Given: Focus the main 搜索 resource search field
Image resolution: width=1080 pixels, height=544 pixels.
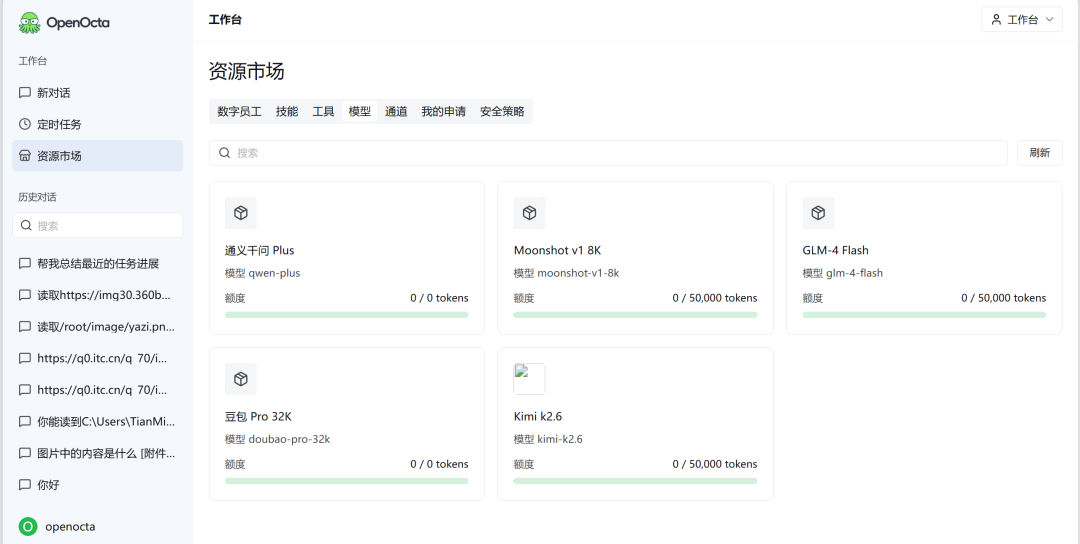Looking at the screenshot, I should click(608, 153).
